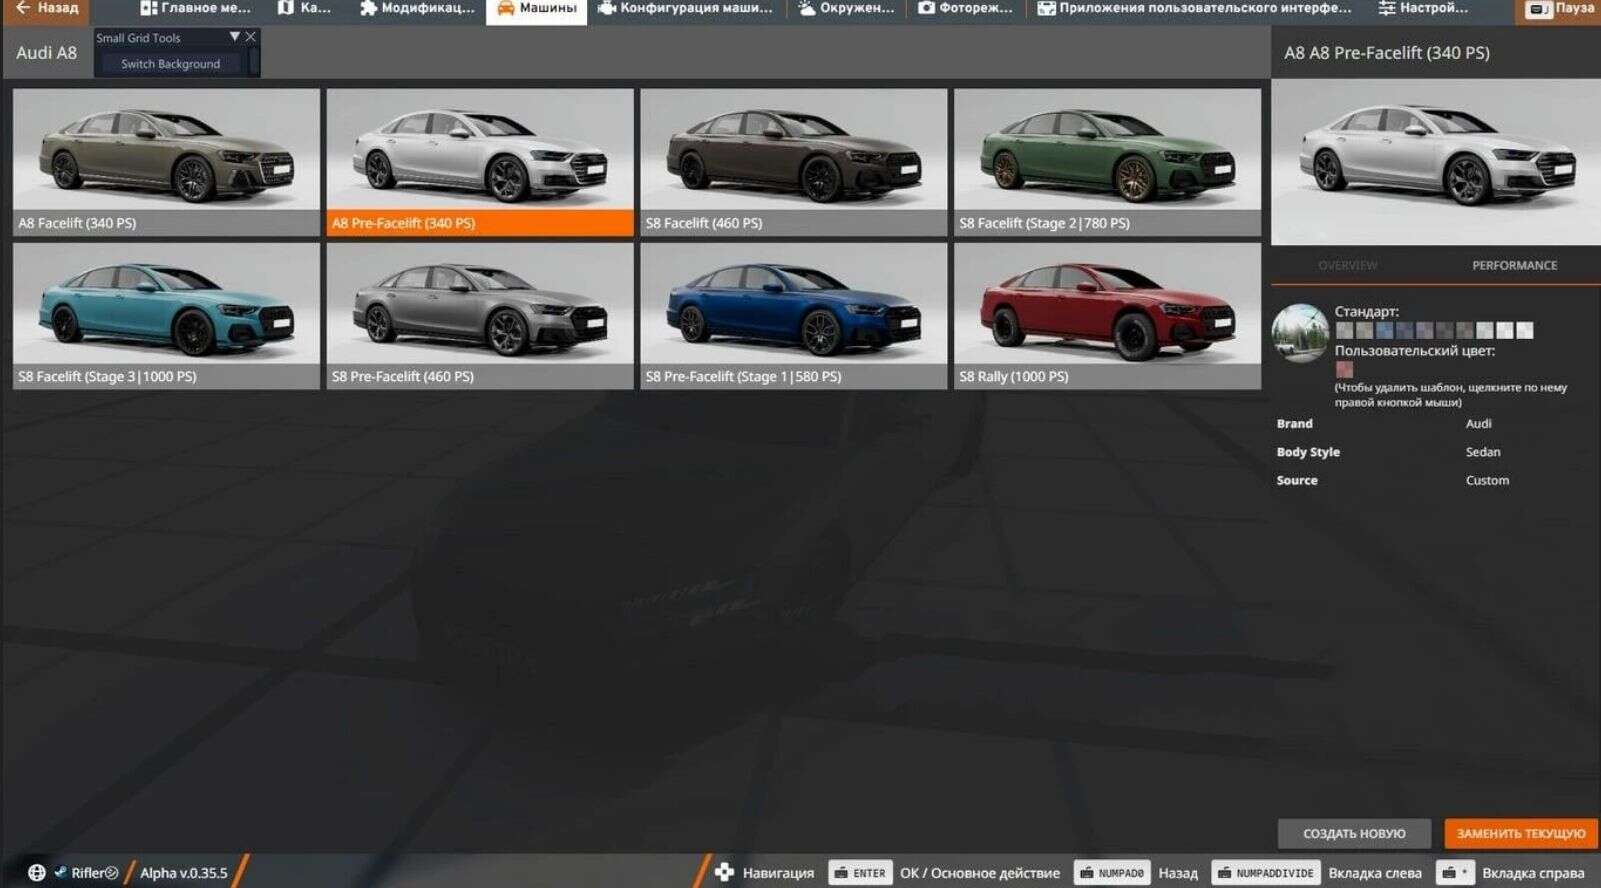The width and height of the screenshot is (1601, 888).
Task: Open Окружение weather icon tab
Action: [x=806, y=9]
